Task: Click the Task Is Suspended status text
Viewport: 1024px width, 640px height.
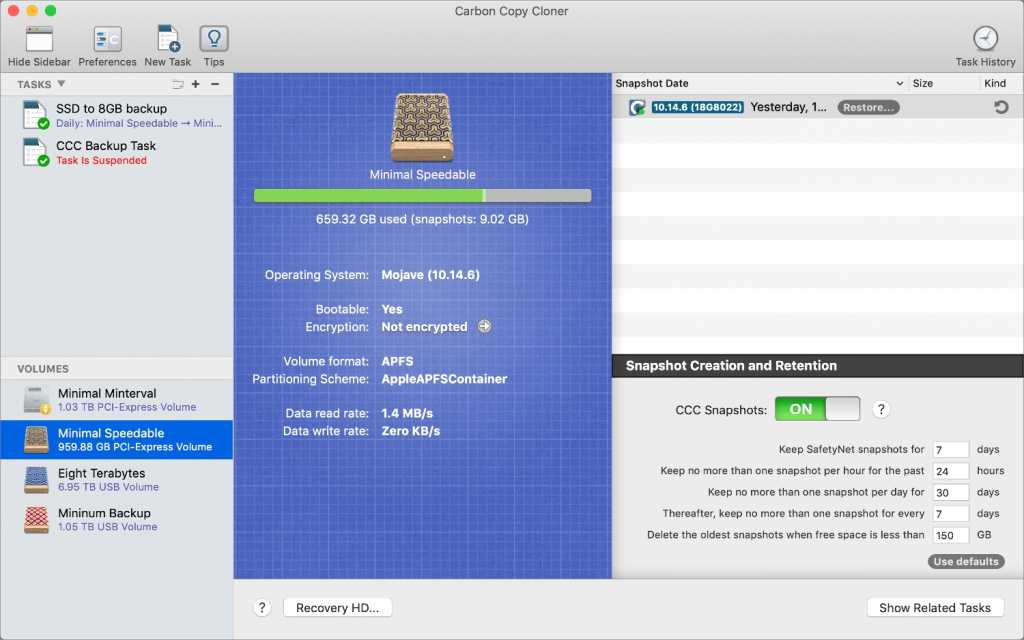Action: point(101,161)
